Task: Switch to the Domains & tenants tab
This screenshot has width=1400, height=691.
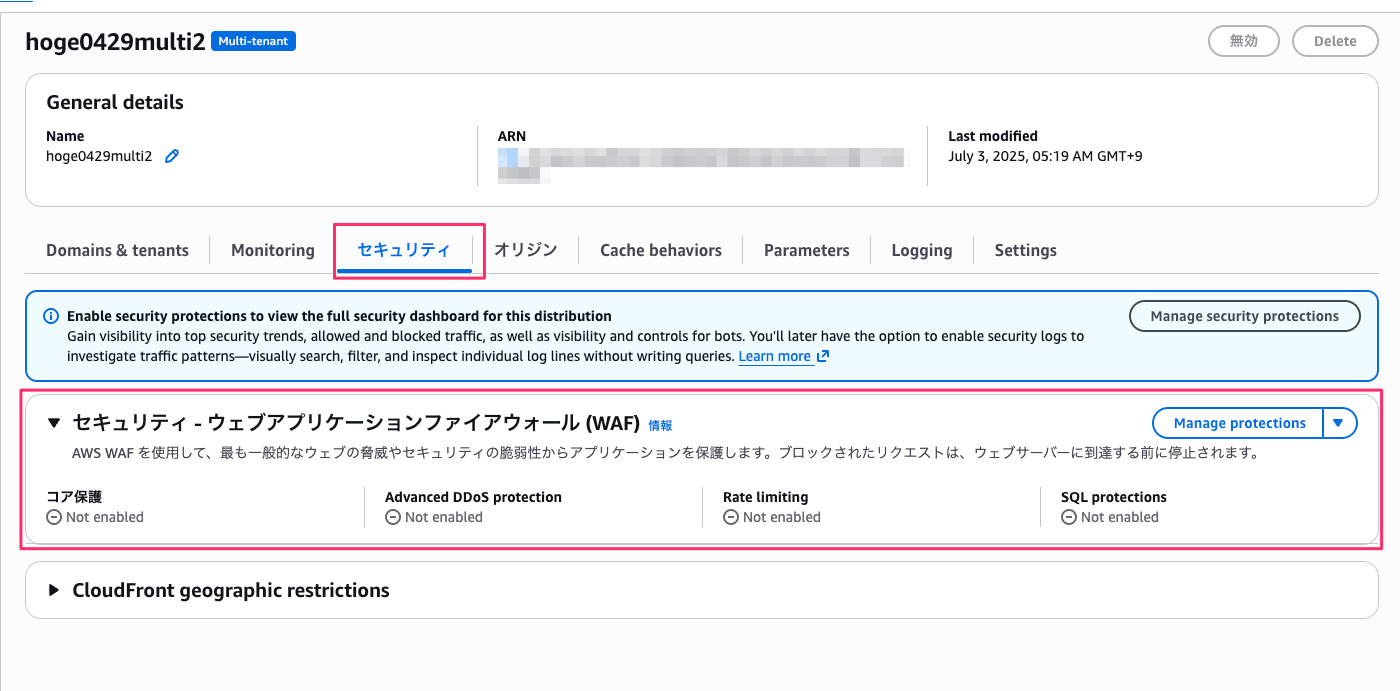Action: (117, 250)
